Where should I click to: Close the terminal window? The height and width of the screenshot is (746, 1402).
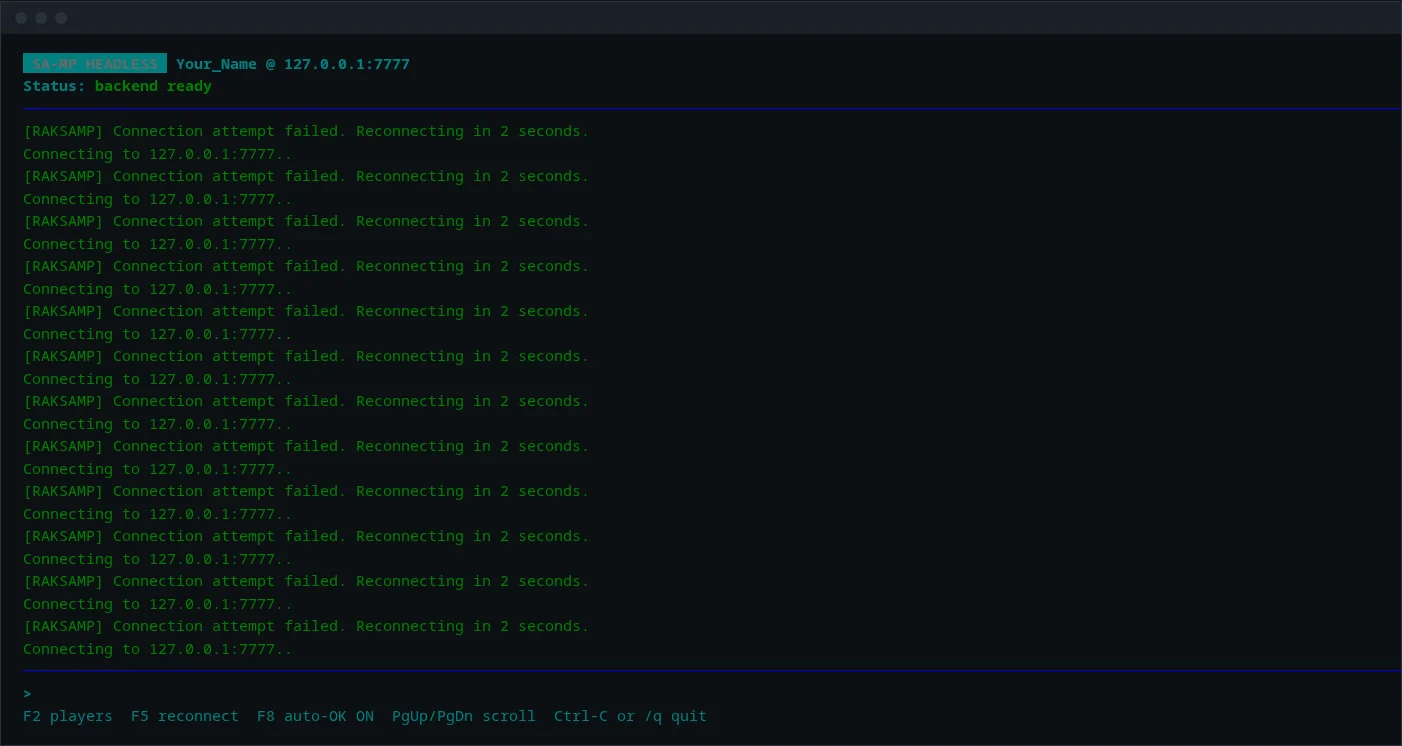(21, 18)
